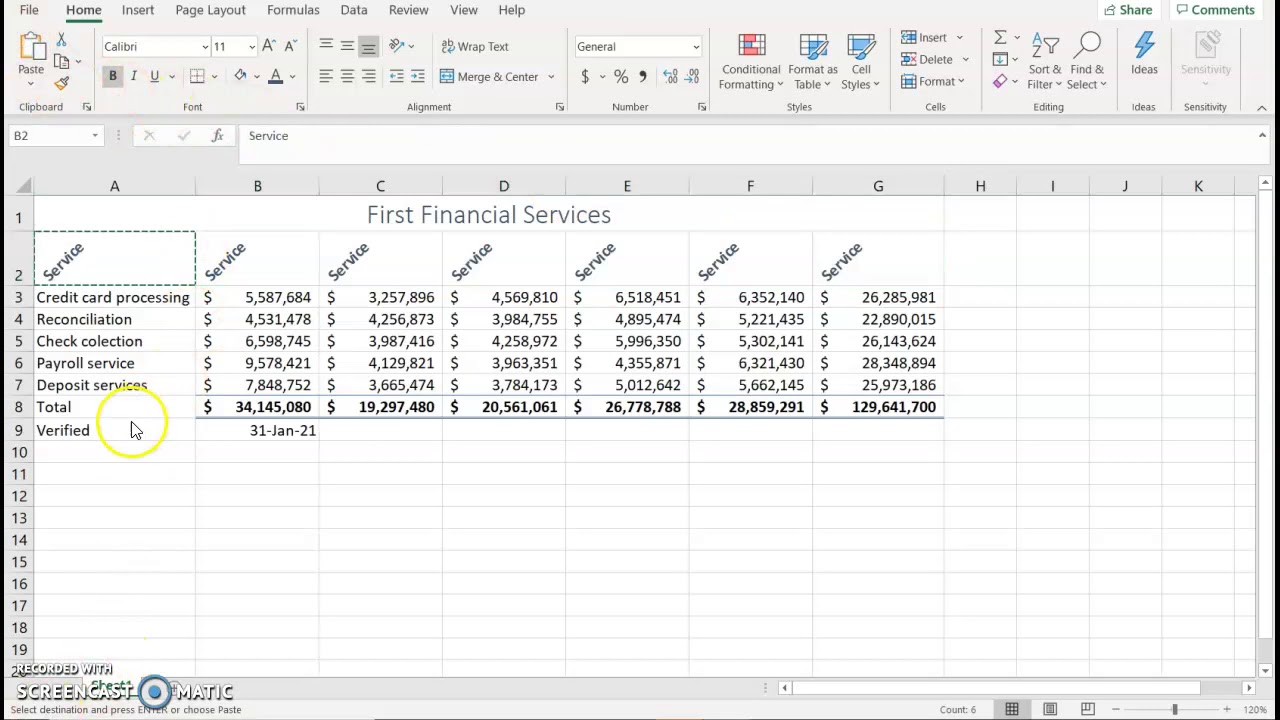Switch to the Review ribbon tab

point(408,10)
